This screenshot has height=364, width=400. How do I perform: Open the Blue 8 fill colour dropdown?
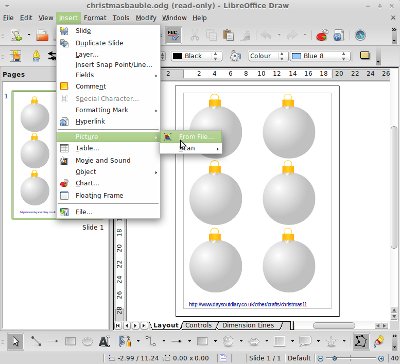coord(343,56)
